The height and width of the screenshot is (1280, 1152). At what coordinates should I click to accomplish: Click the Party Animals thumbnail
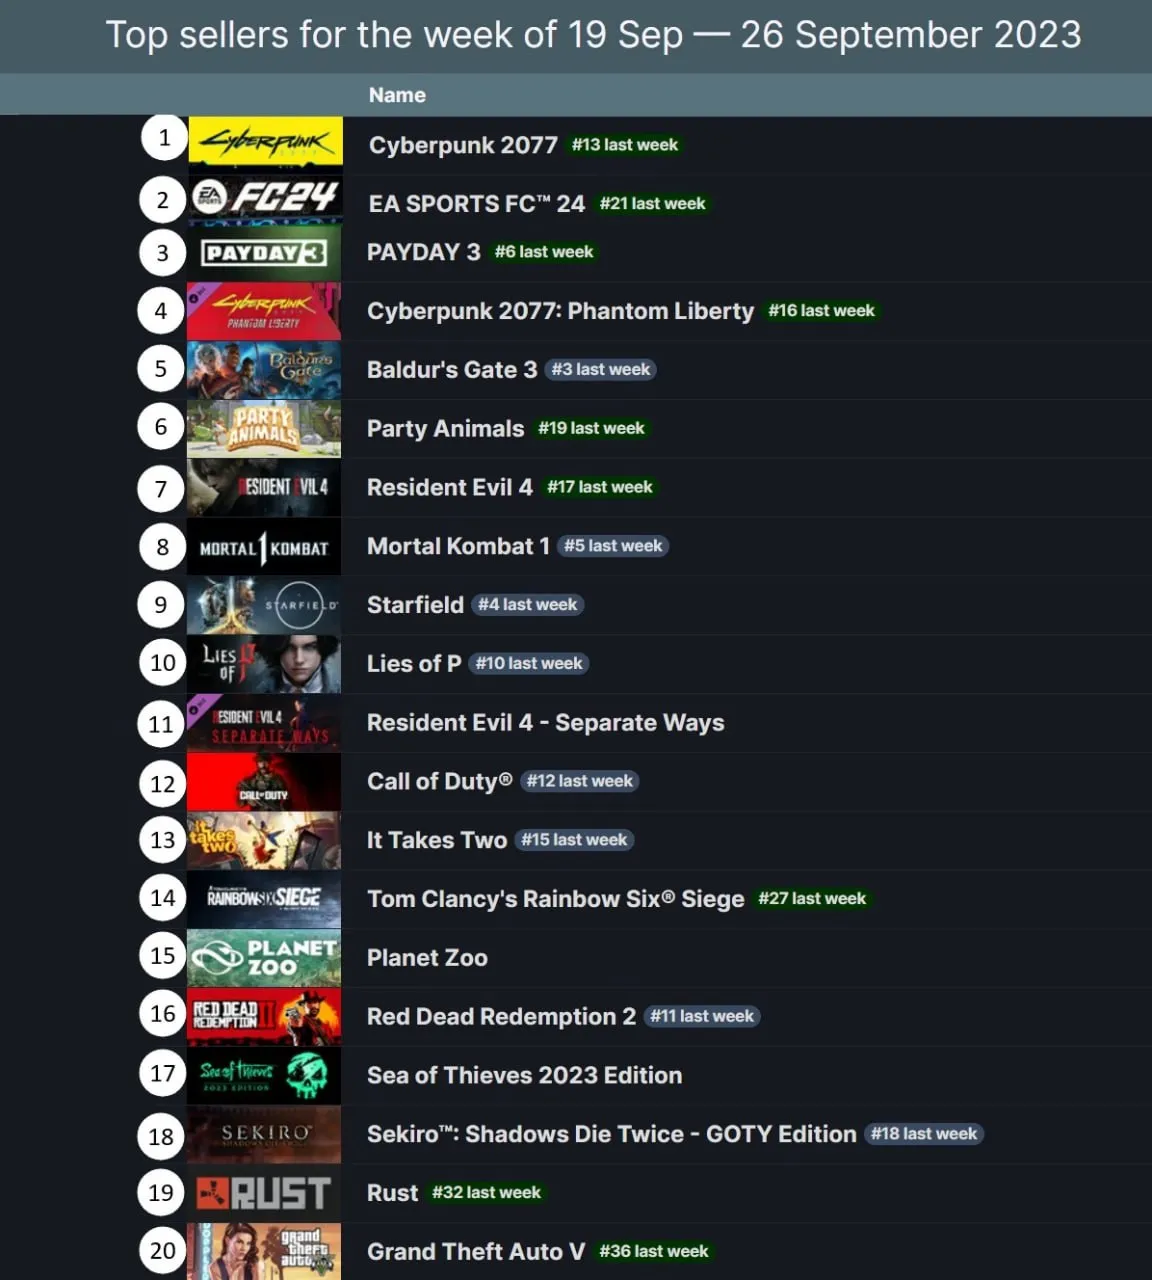pyautogui.click(x=264, y=429)
